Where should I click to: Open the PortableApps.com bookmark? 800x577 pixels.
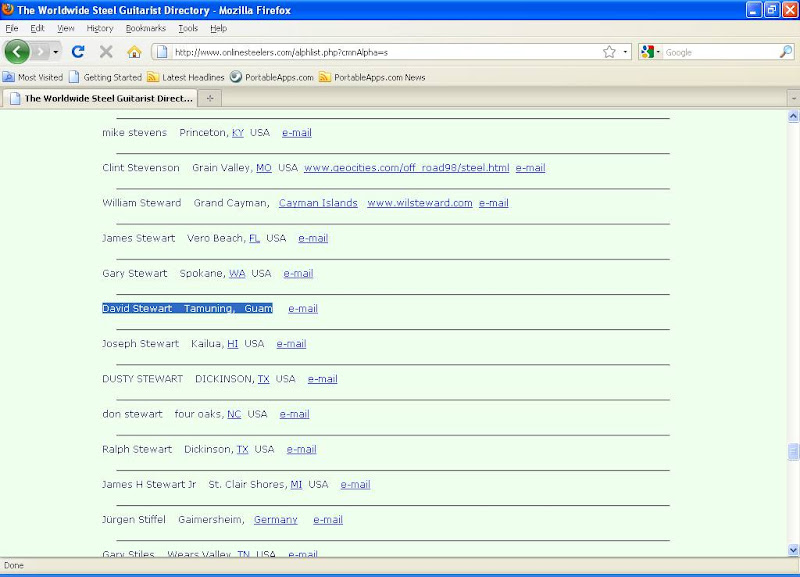click(x=271, y=77)
